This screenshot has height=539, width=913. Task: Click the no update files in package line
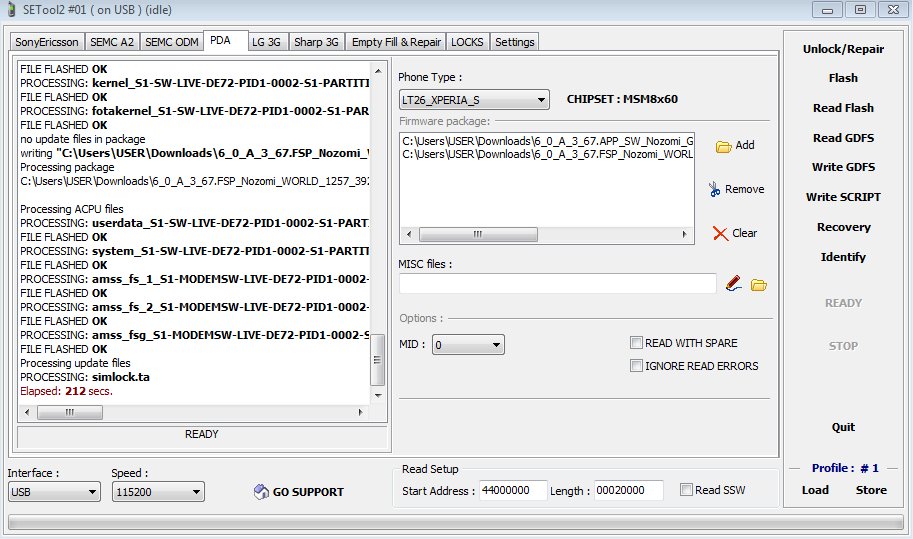(x=83, y=139)
